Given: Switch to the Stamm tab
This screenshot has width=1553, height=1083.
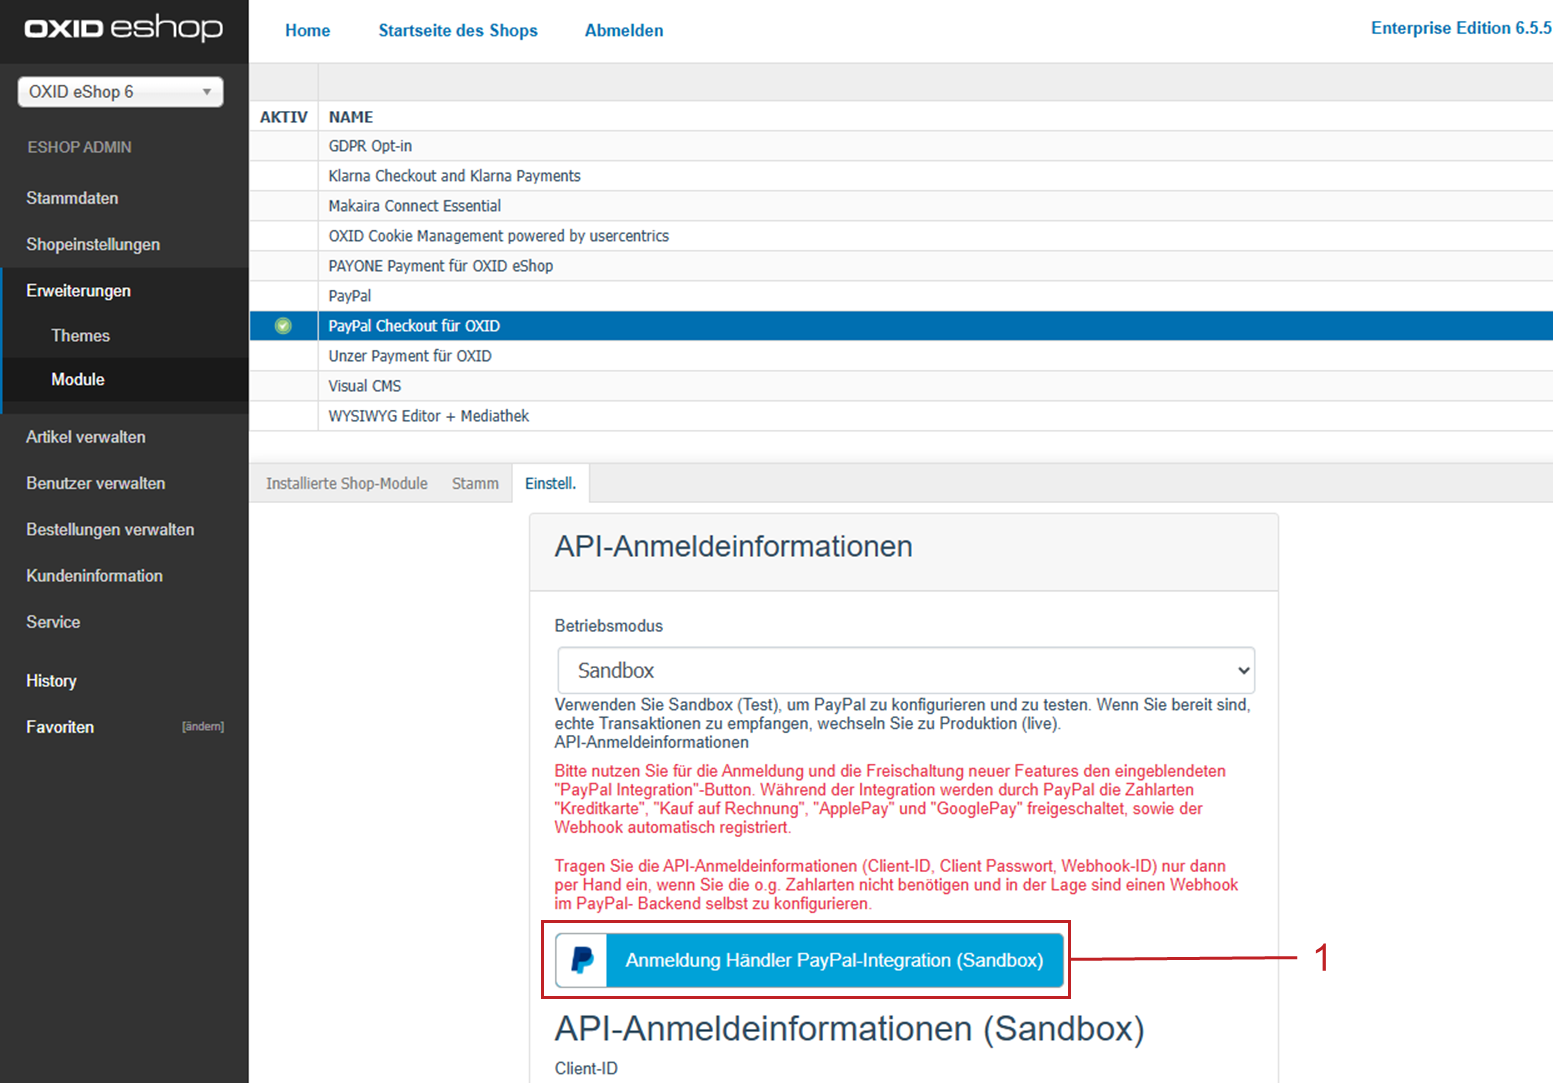Looking at the screenshot, I should (x=475, y=484).
